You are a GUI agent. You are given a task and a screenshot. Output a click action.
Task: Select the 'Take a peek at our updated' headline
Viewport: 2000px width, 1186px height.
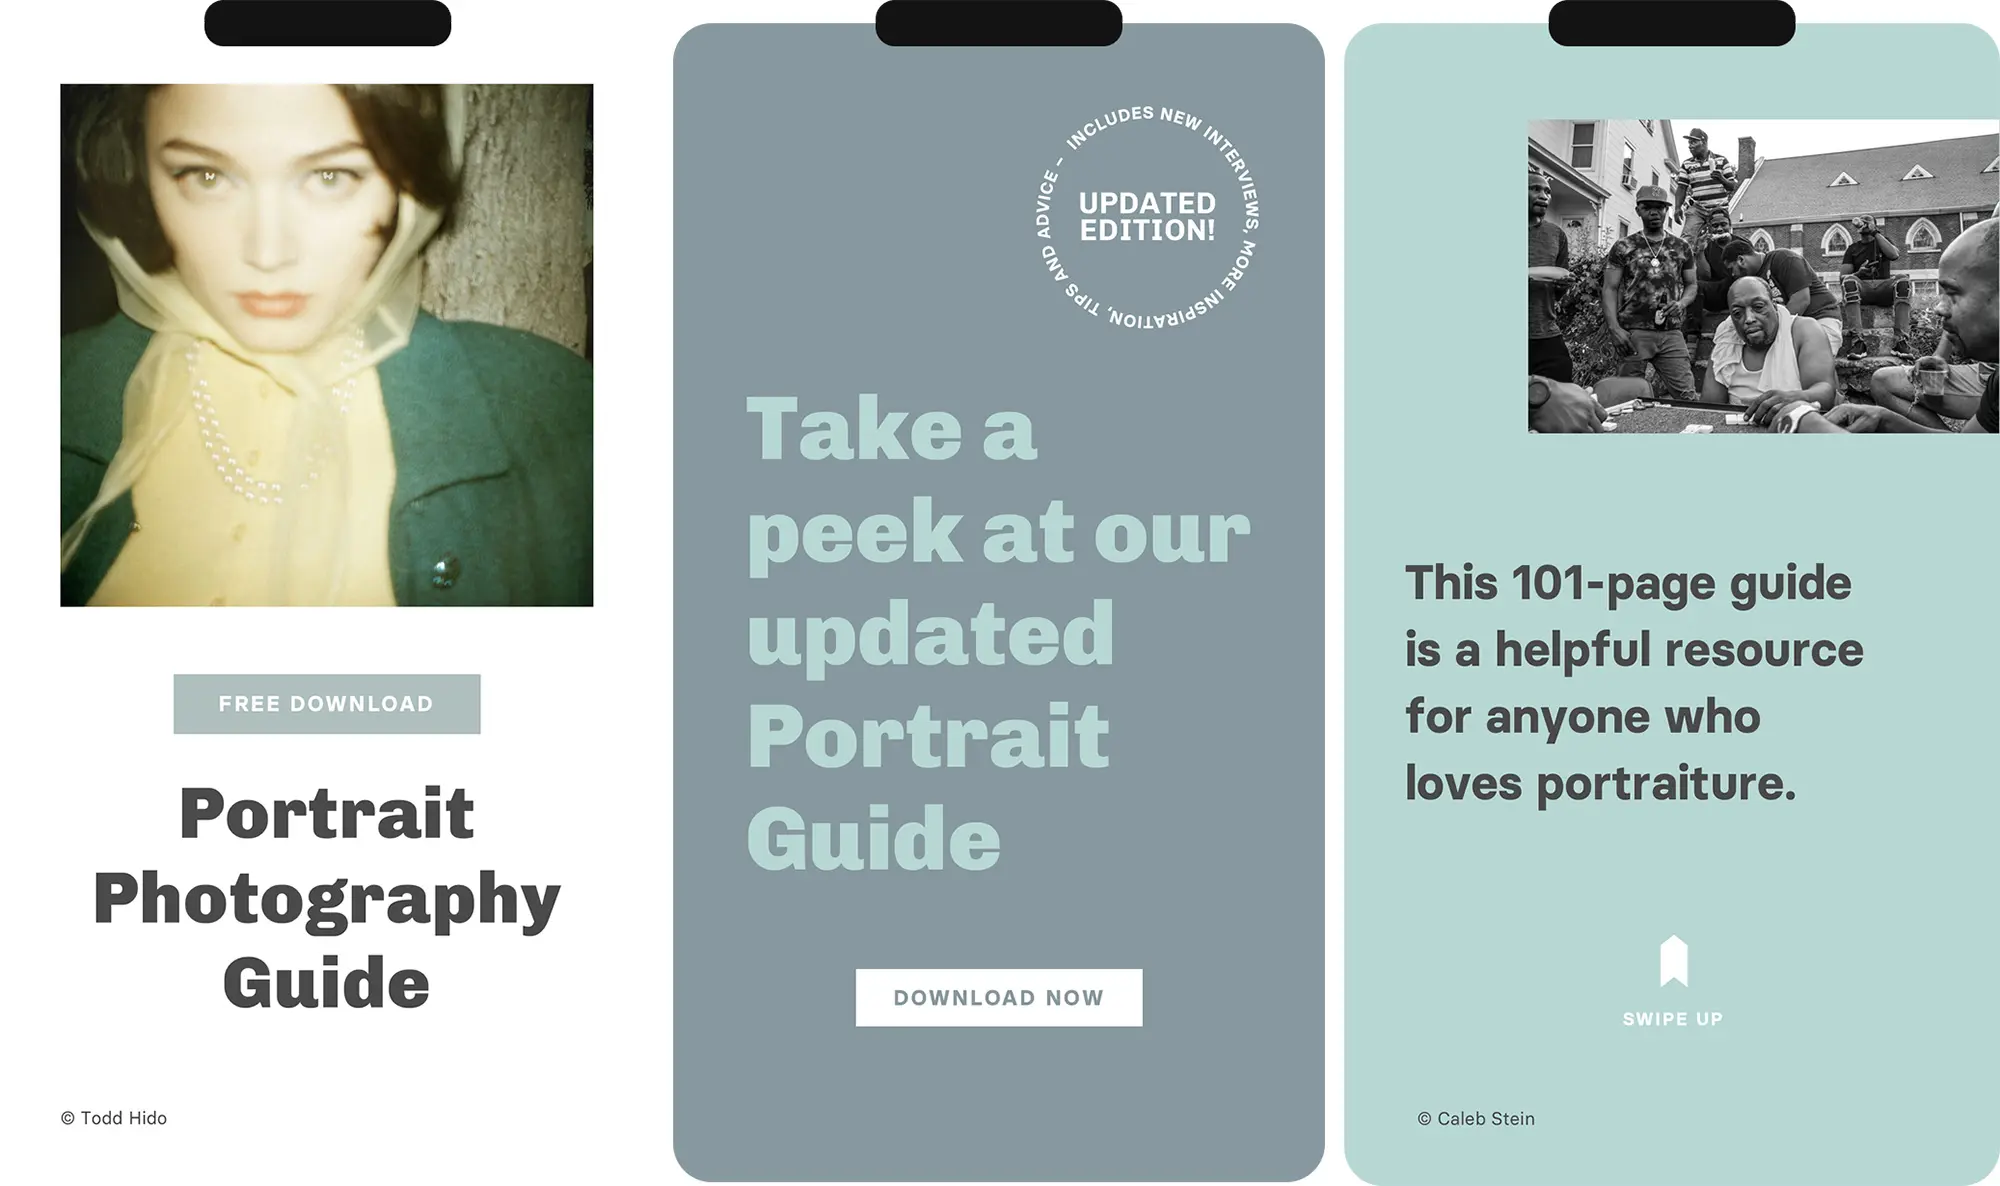point(998,632)
